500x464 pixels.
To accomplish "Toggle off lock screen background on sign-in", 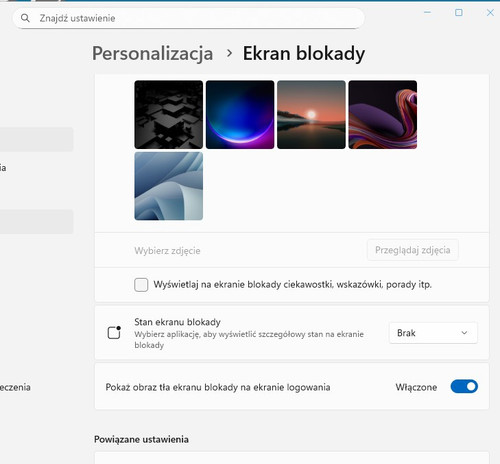I will click(x=464, y=386).
